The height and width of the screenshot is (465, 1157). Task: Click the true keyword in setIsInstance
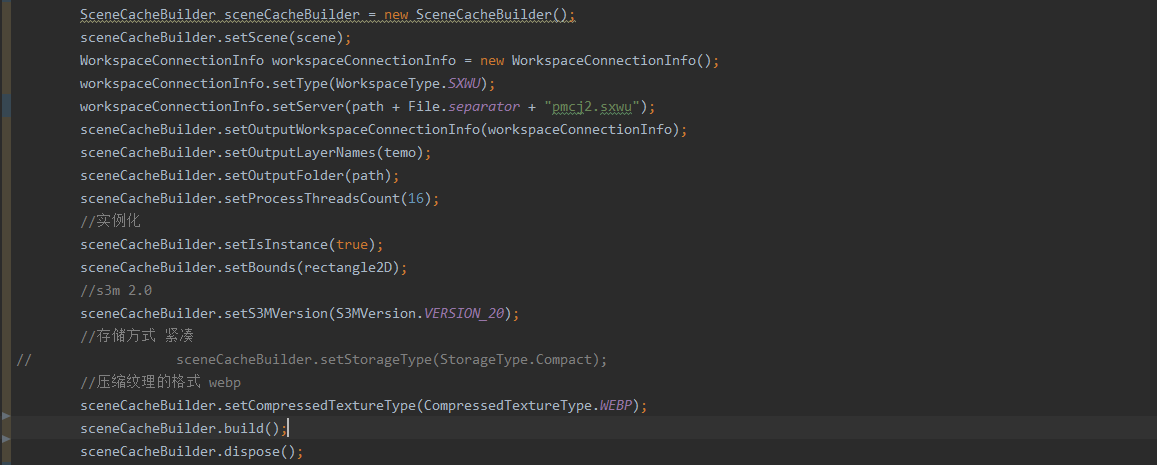tap(351, 244)
